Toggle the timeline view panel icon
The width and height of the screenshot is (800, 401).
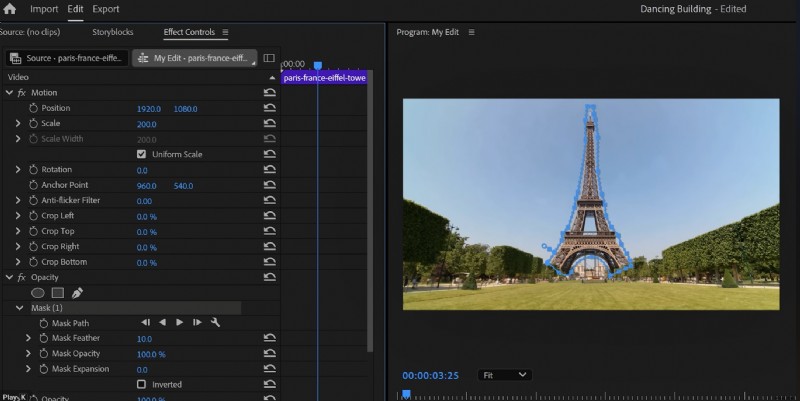[x=269, y=58]
